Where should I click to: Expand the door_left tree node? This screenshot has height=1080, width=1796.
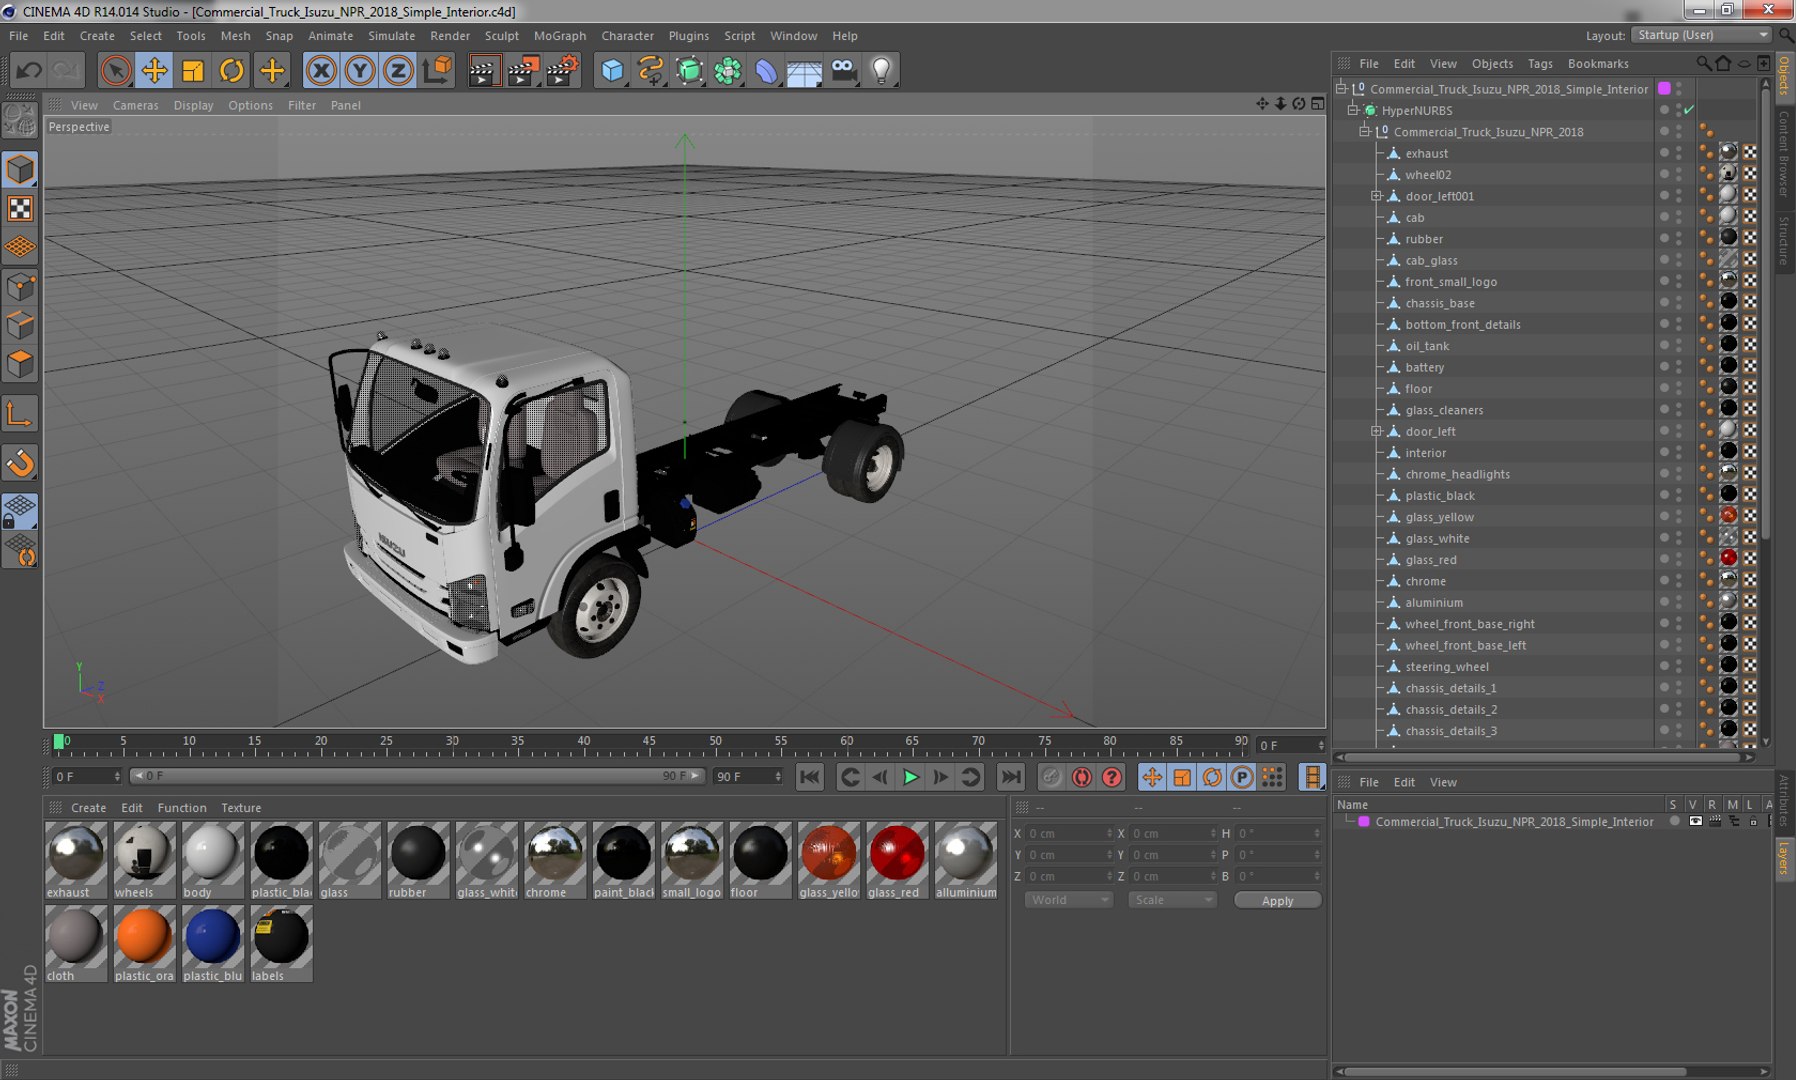[1376, 431]
